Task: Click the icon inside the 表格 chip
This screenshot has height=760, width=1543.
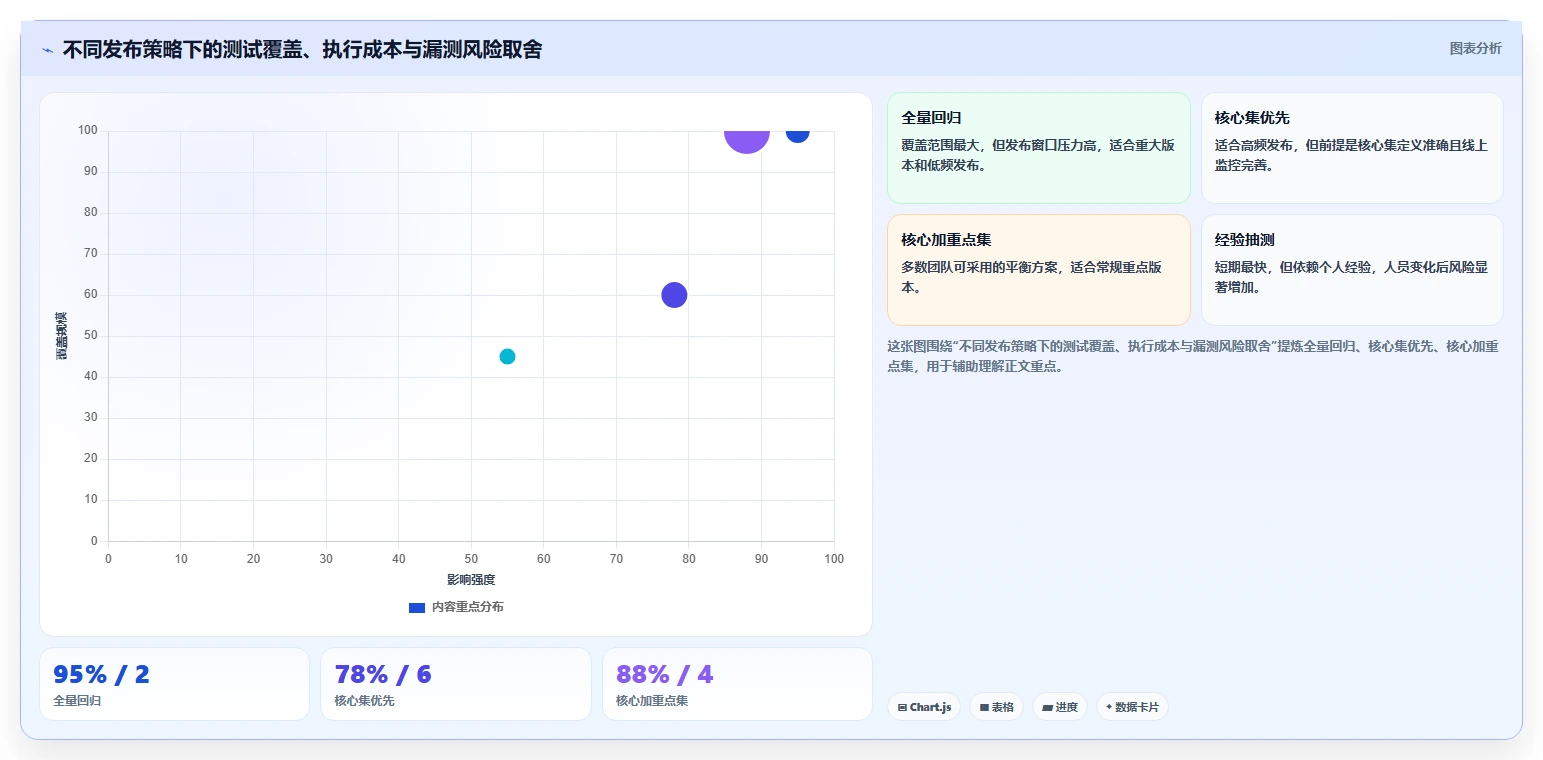Action: [x=984, y=707]
